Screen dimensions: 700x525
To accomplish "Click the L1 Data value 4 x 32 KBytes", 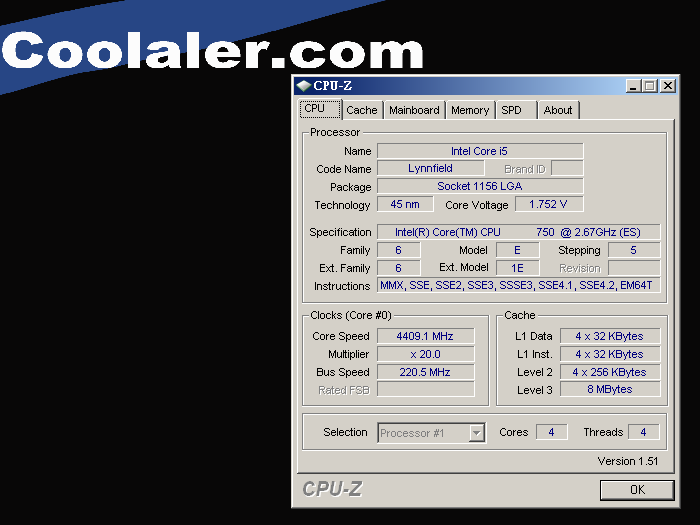I will (610, 336).
